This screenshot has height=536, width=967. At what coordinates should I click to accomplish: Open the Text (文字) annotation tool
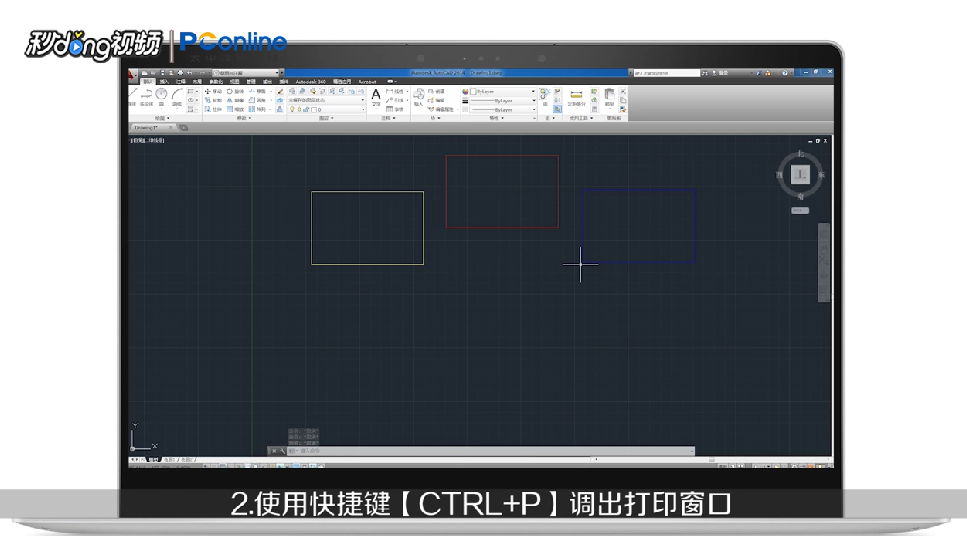pyautogui.click(x=376, y=96)
